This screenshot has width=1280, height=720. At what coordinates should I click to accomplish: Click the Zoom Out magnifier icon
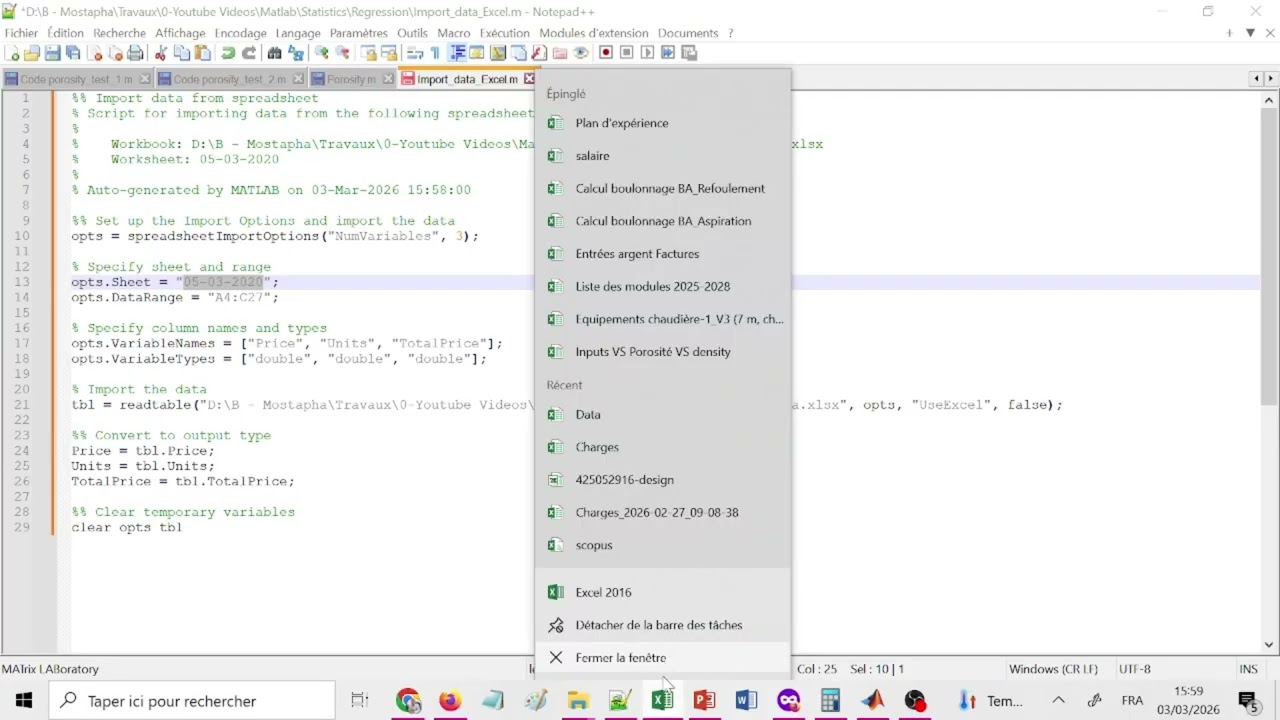pos(341,53)
